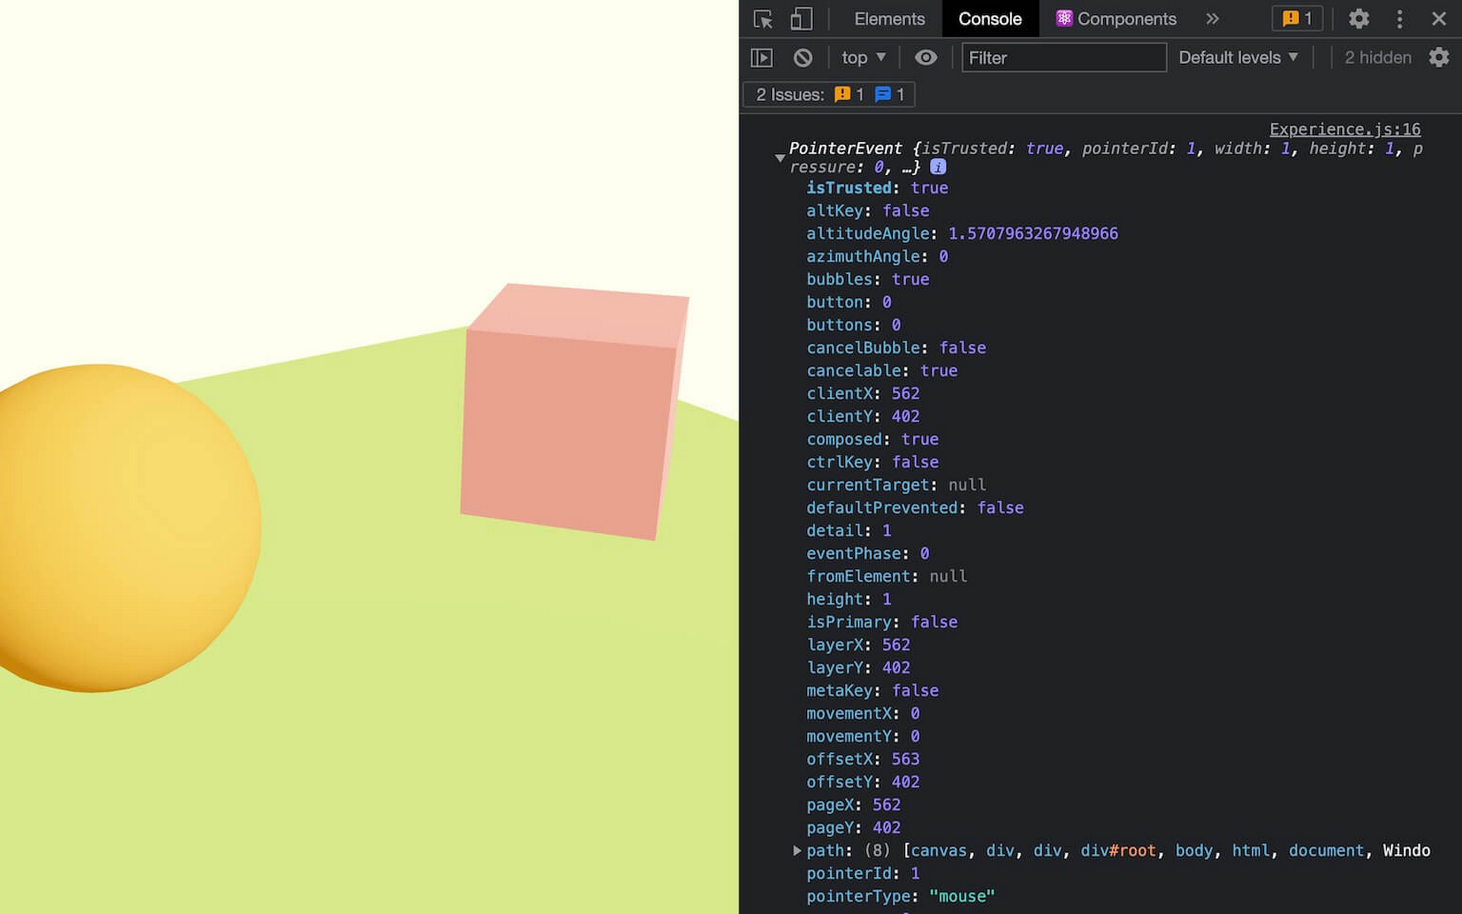
Task: Open the Components tab
Action: tap(1116, 19)
